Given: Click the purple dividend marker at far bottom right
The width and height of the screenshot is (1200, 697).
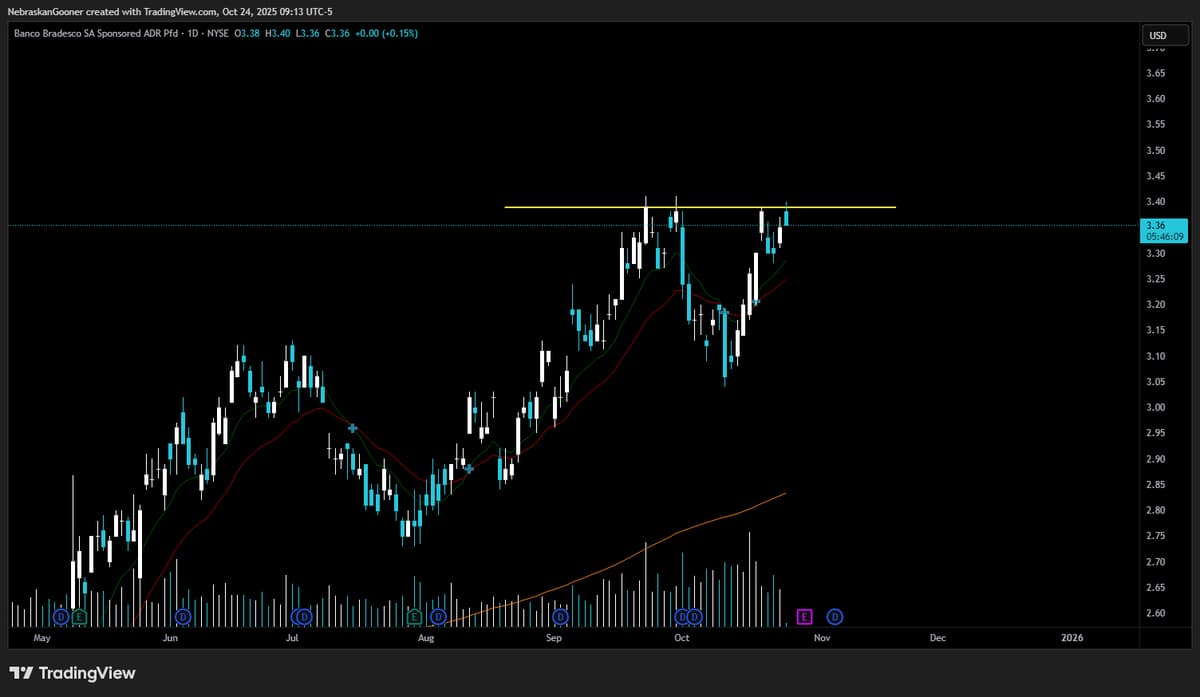Looking at the screenshot, I should [x=837, y=617].
